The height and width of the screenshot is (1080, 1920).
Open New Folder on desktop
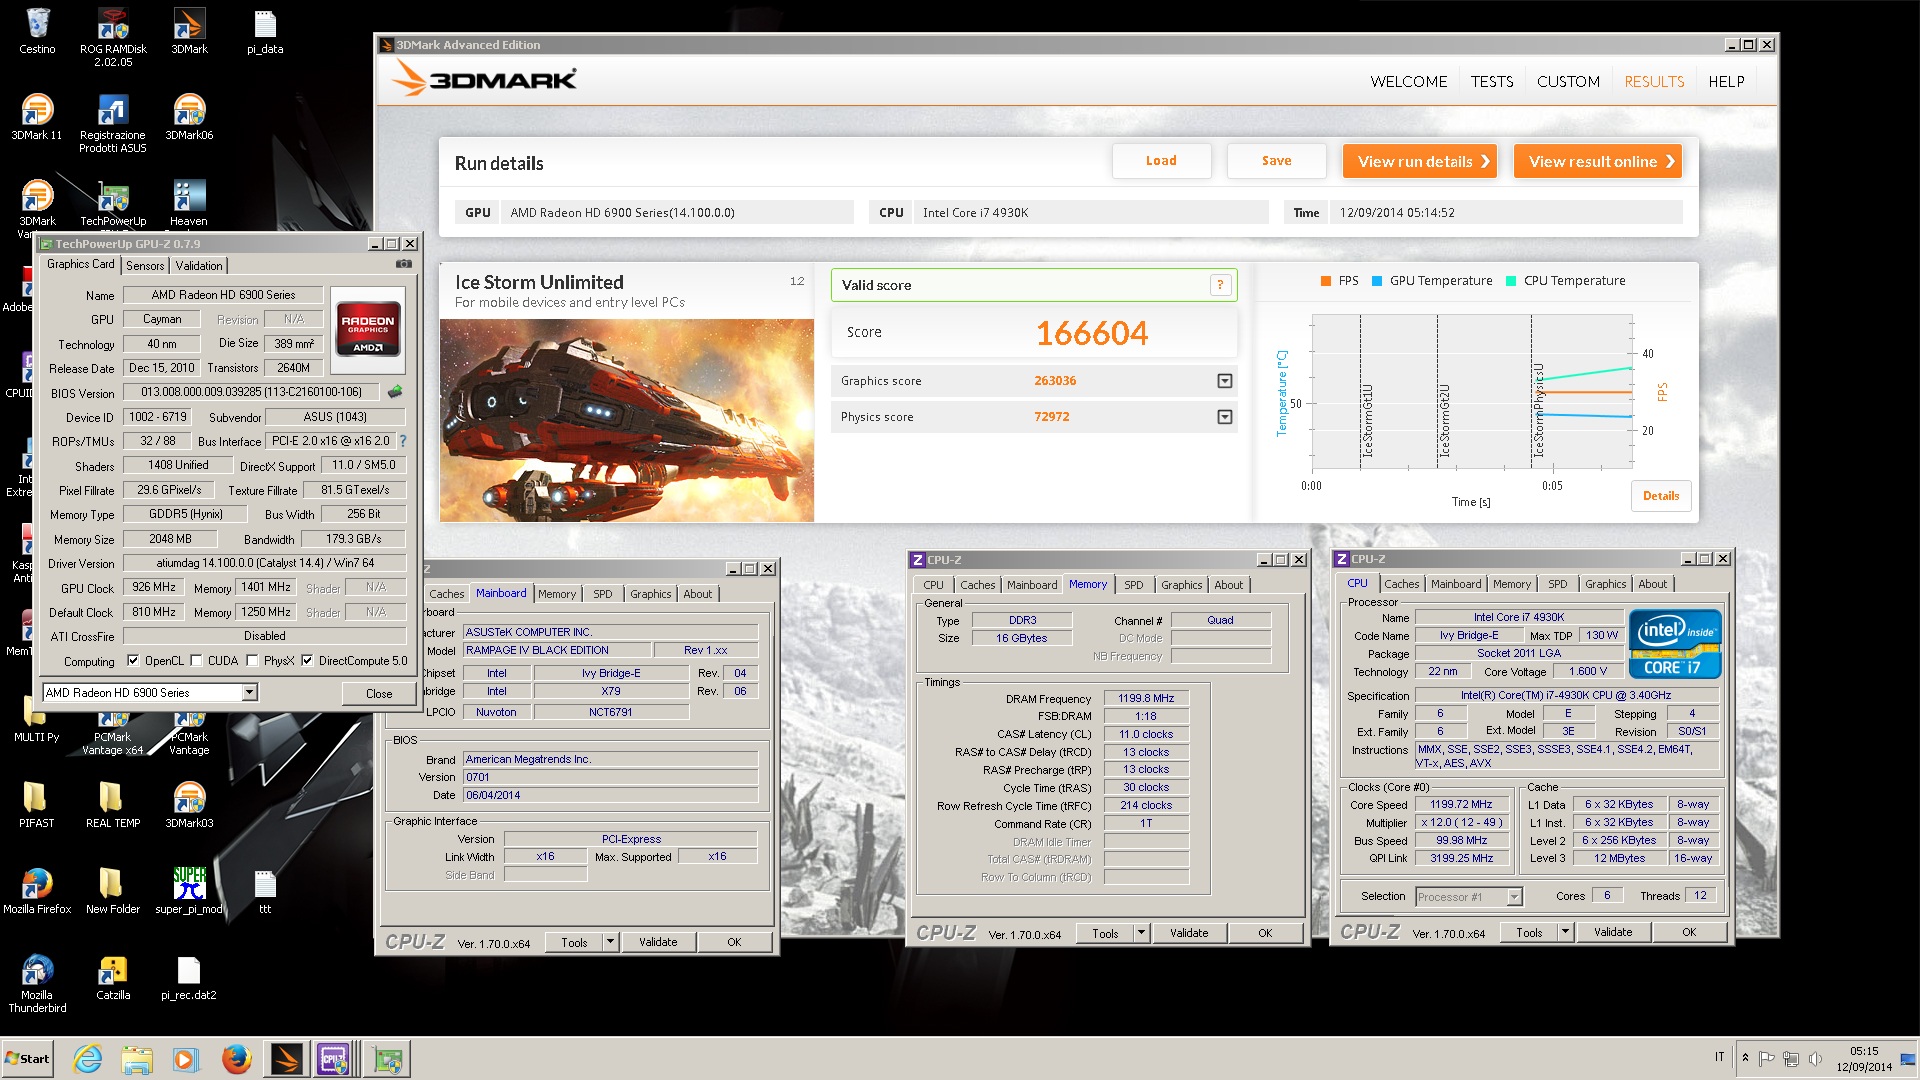coord(113,891)
